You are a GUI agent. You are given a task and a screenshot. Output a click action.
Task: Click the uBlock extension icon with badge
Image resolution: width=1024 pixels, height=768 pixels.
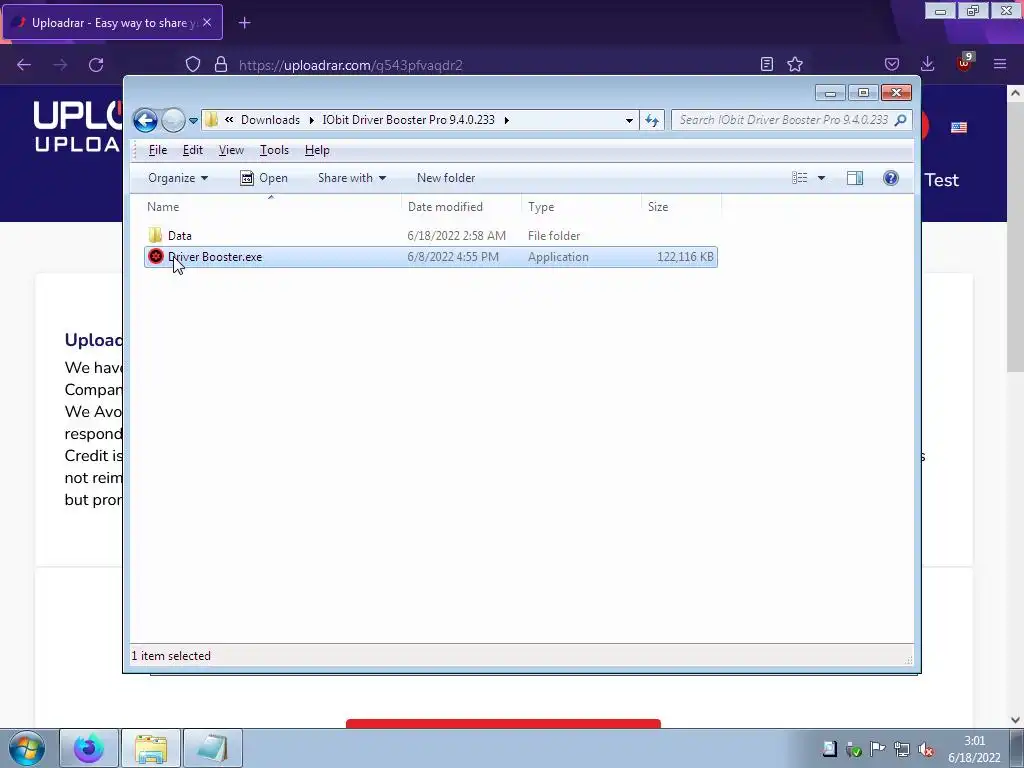point(964,63)
